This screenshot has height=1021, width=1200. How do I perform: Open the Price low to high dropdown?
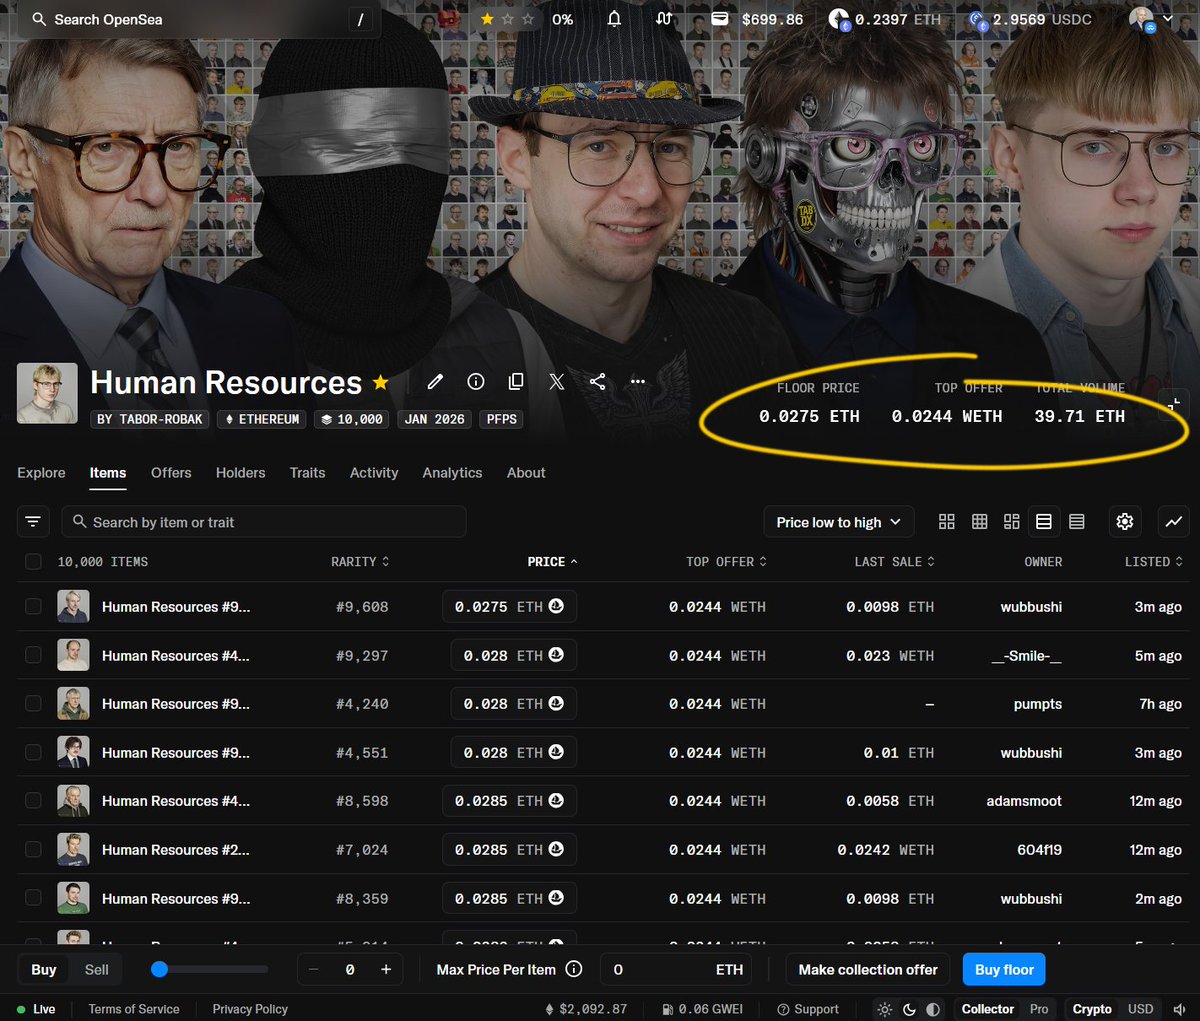[x=838, y=522]
